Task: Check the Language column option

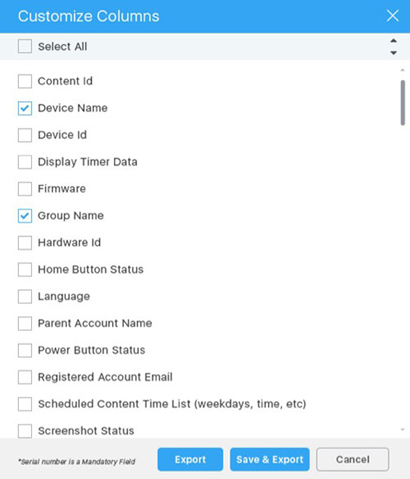Action: tap(25, 296)
